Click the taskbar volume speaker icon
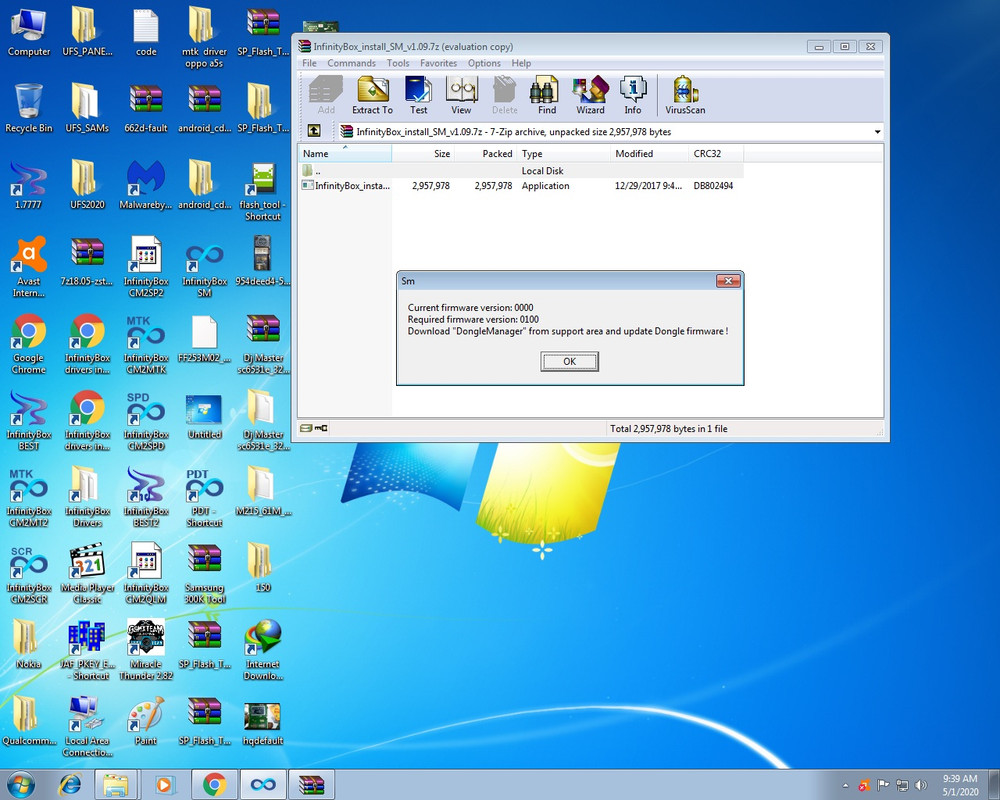This screenshot has height=800, width=1000. [921, 785]
